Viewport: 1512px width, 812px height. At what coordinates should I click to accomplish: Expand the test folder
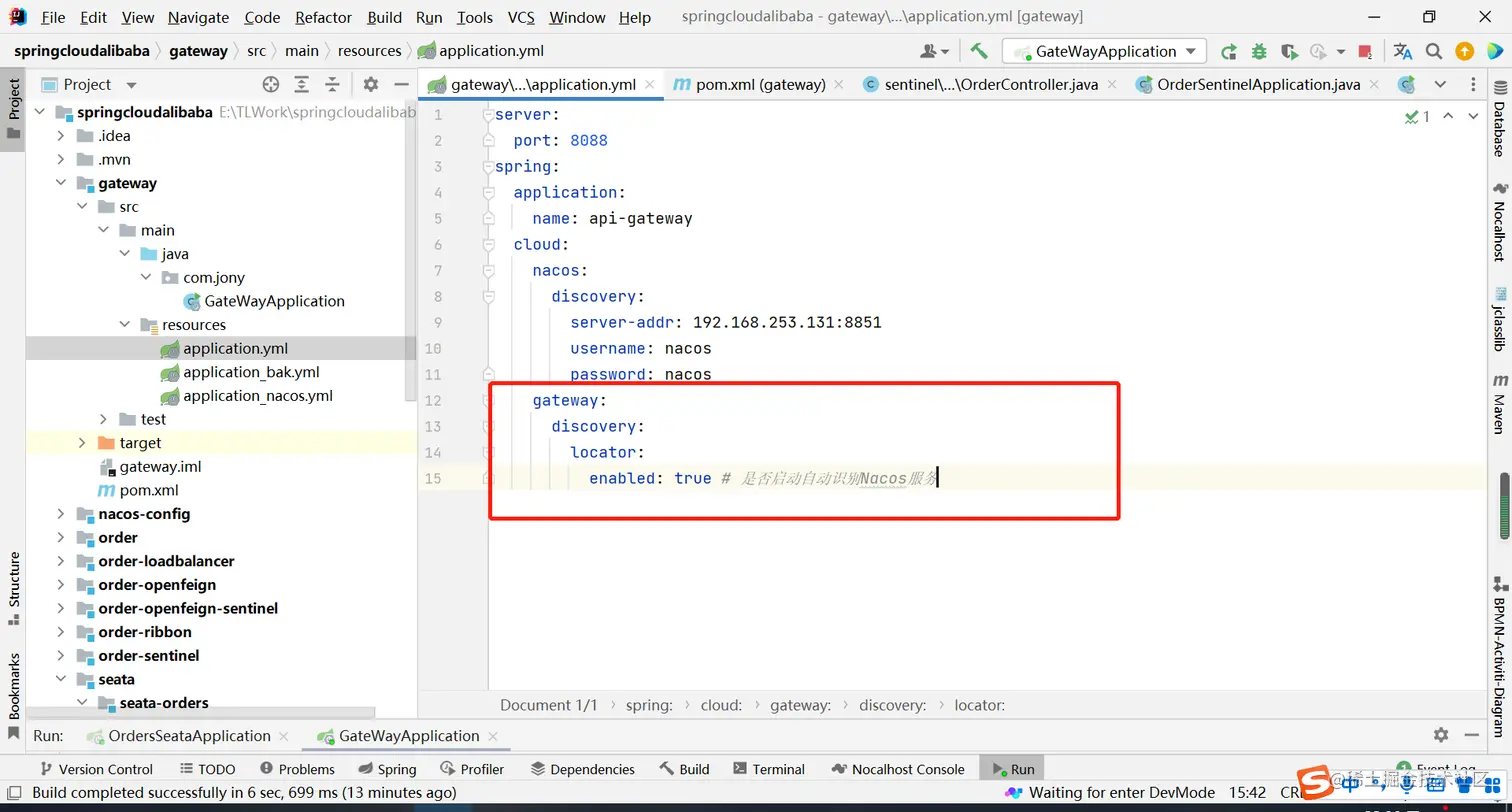[103, 419]
